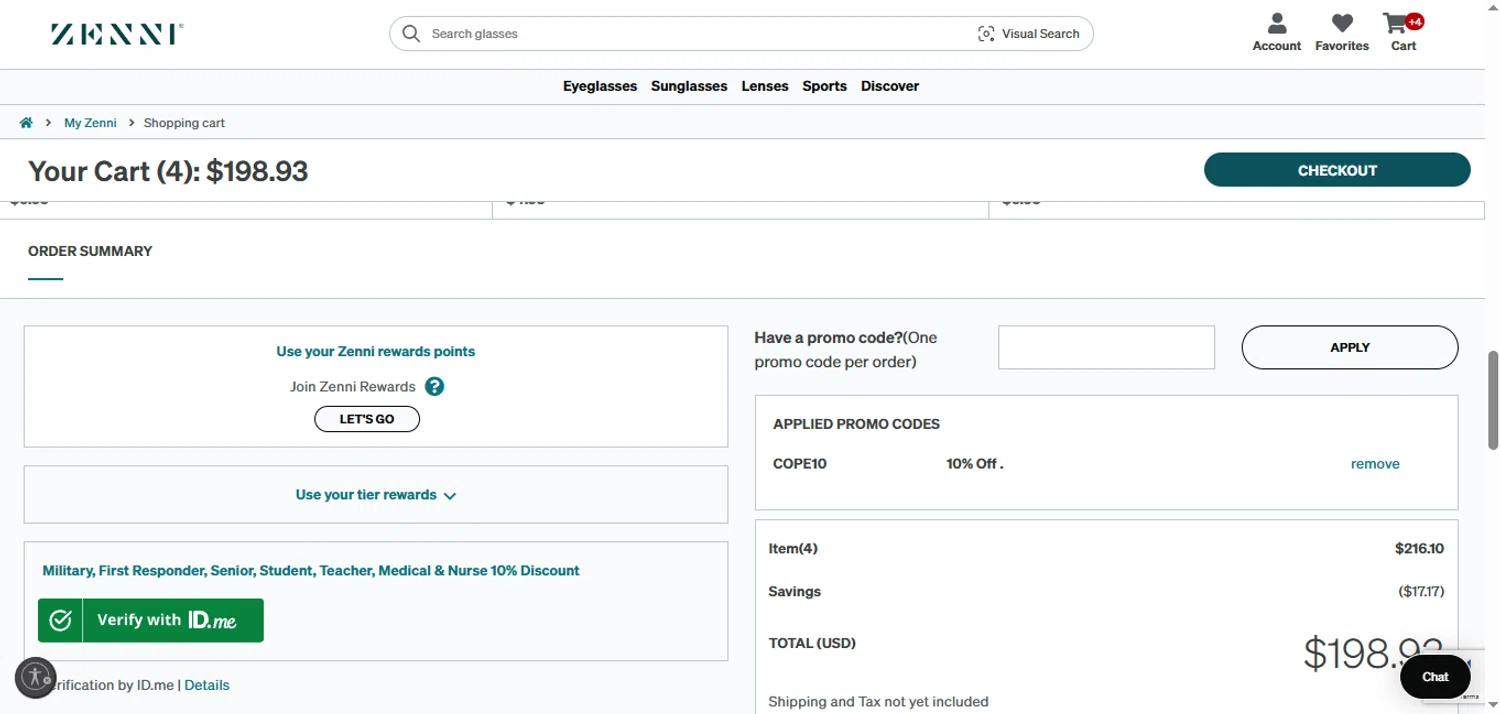Remove the COPE10 promo code
Screen dimensions: 1500x714
[1375, 464]
